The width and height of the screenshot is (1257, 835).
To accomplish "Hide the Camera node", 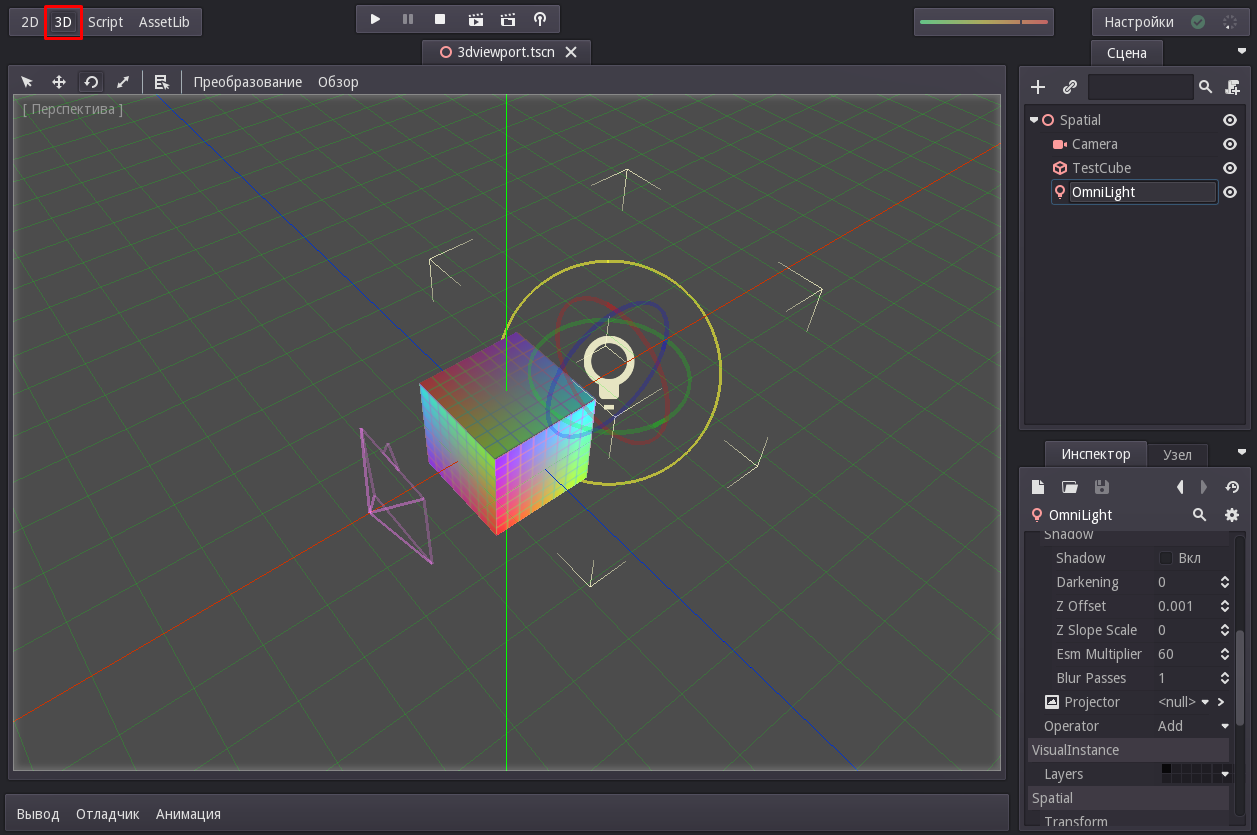I will pyautogui.click(x=1230, y=144).
